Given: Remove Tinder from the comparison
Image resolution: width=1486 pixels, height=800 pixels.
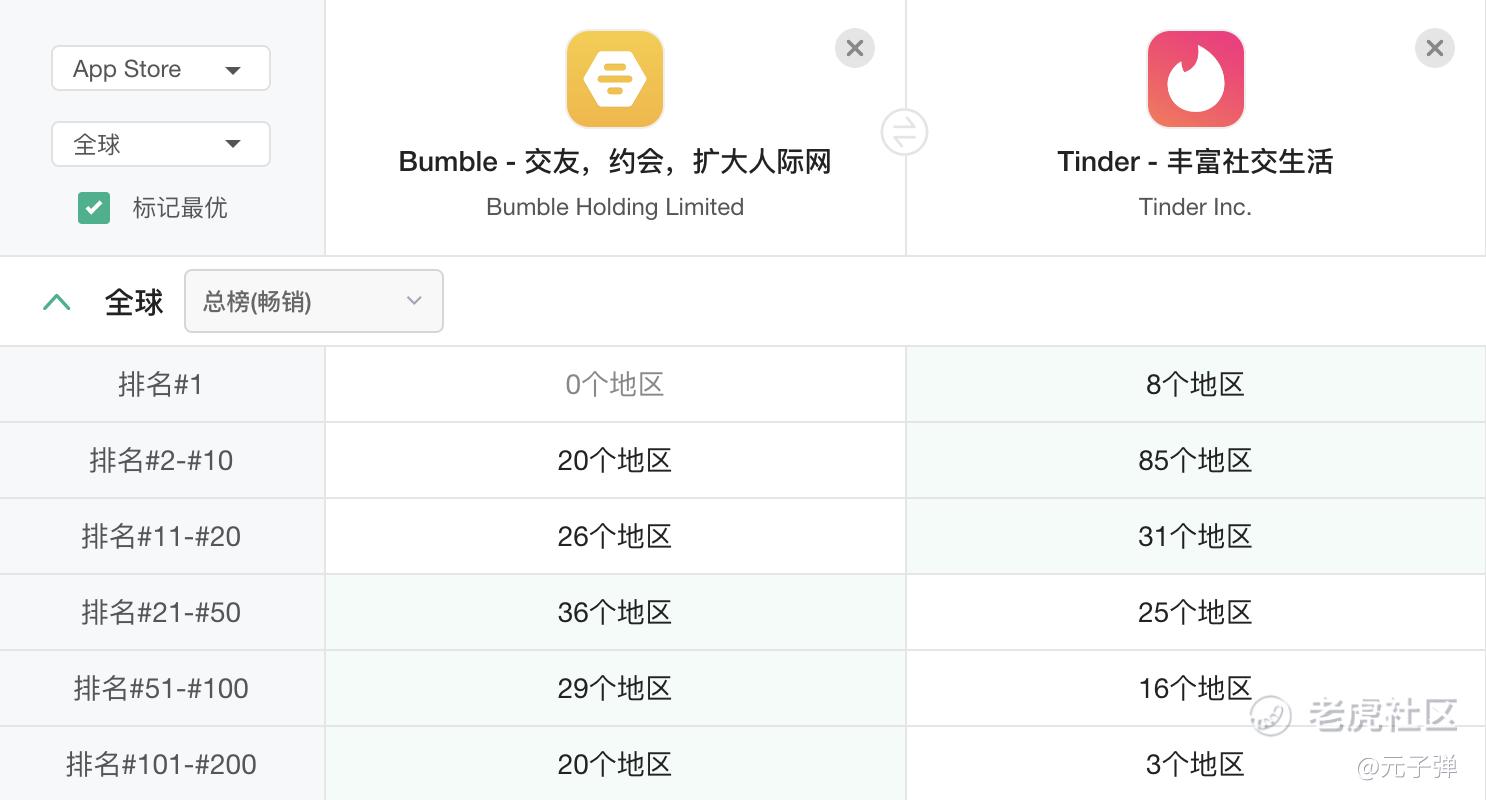Looking at the screenshot, I should [1435, 48].
